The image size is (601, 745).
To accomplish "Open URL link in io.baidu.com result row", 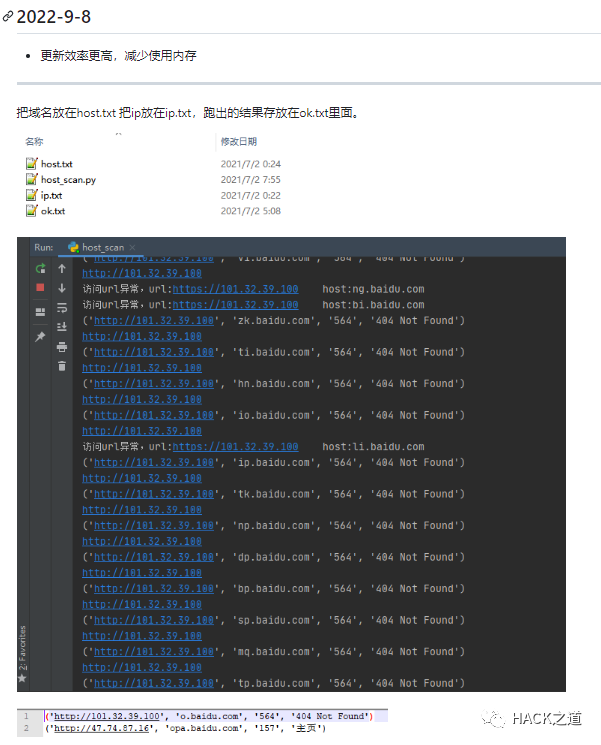I will coord(154,415).
